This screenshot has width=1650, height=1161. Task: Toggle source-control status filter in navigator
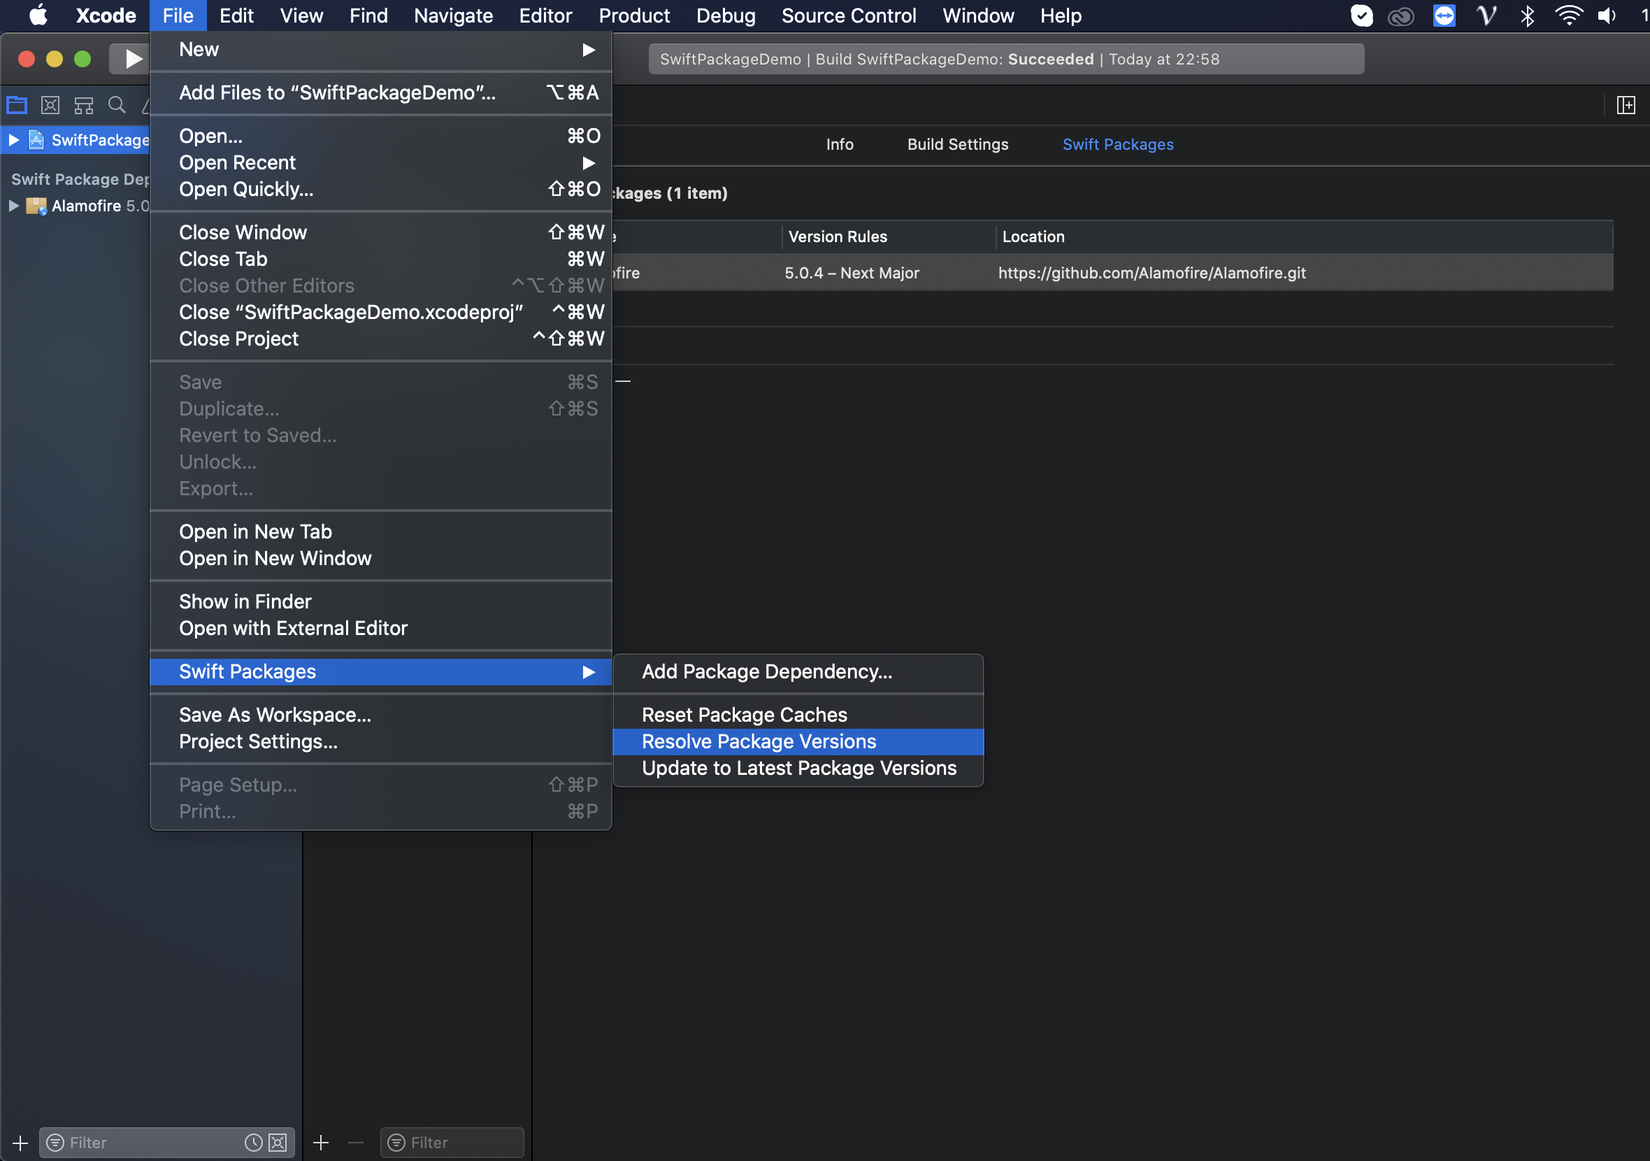point(278,1142)
